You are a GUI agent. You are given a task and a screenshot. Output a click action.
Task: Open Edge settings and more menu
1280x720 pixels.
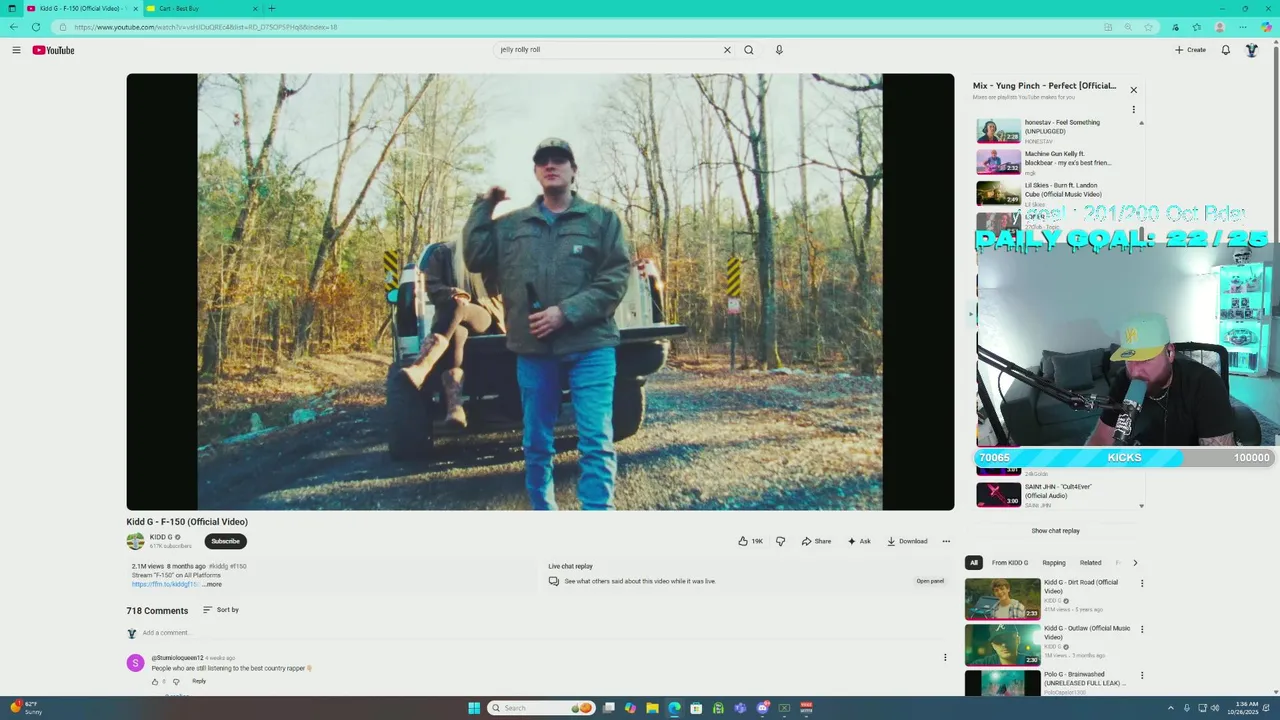point(1243,27)
